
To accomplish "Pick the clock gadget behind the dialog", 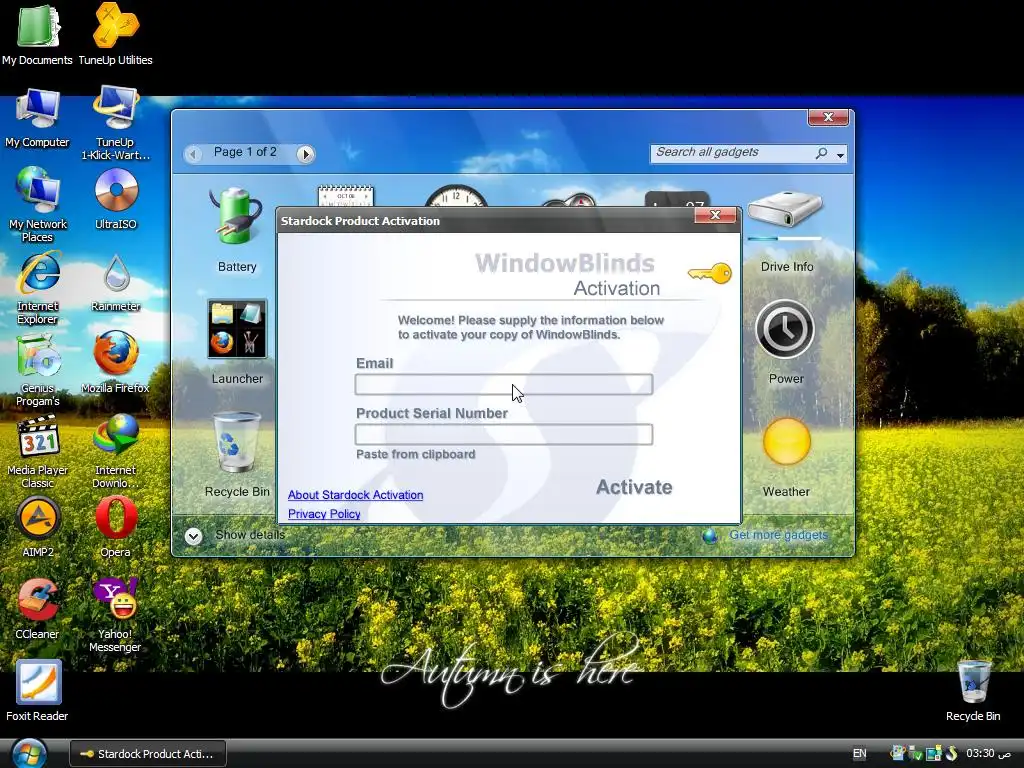I will (456, 196).
